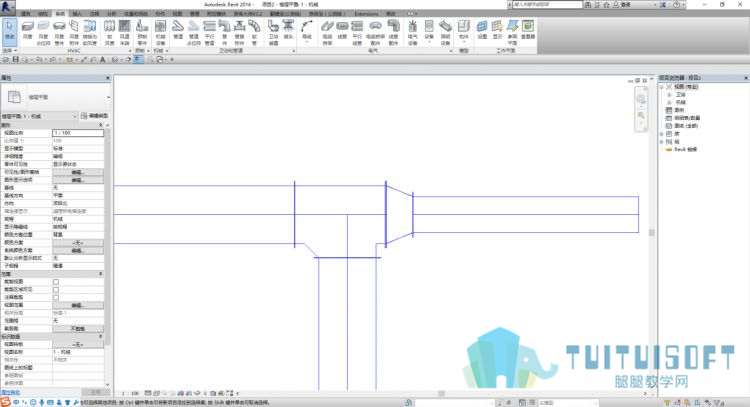
Task: Select the Plumbing Fixture toilet icon
Action: pos(273,32)
